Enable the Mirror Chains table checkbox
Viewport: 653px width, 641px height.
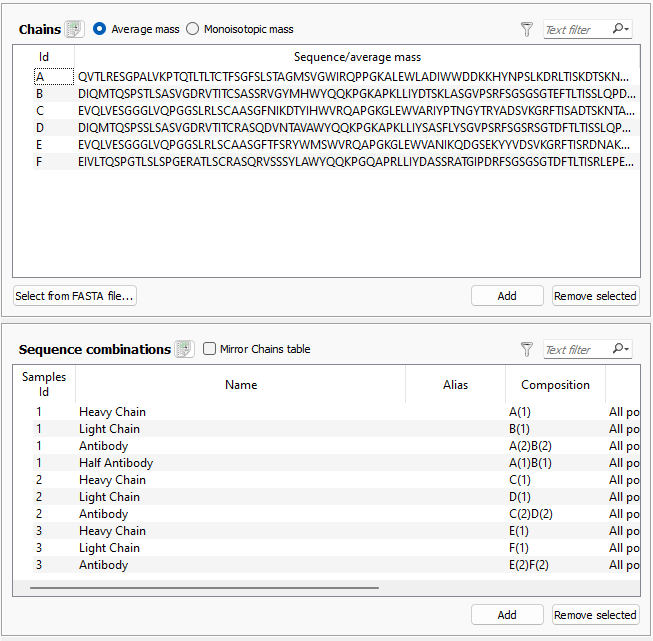pos(209,349)
